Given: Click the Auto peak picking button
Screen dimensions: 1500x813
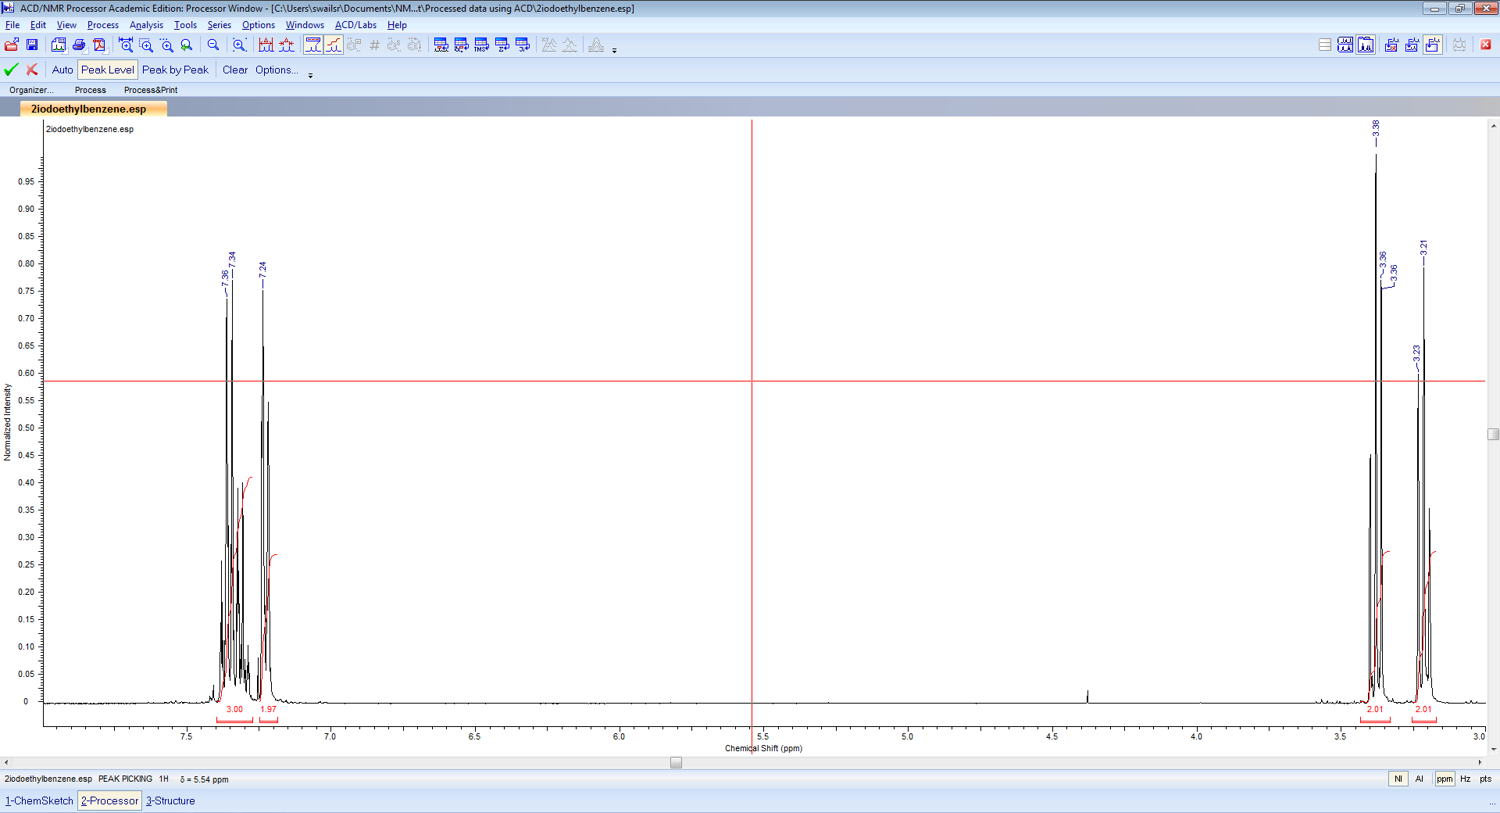Looking at the screenshot, I should coord(62,70).
